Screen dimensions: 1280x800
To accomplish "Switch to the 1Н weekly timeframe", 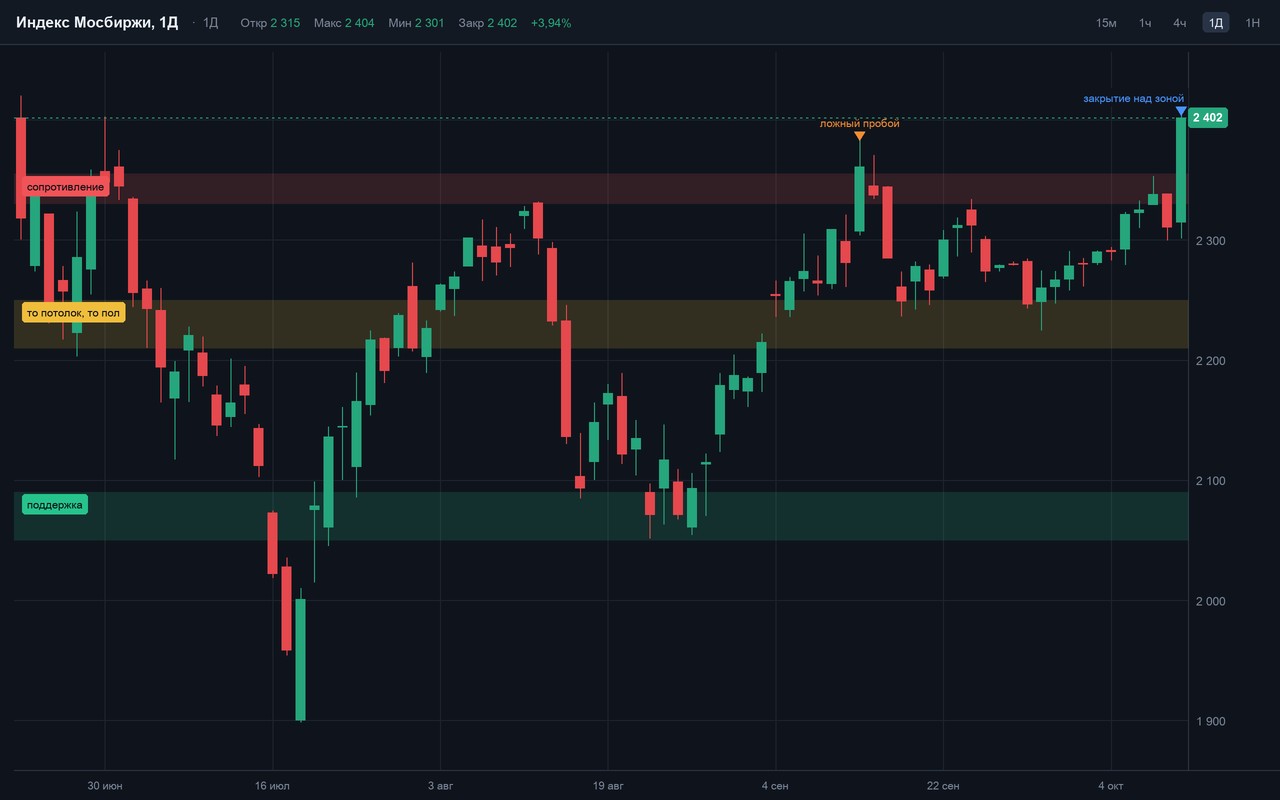I will pyautogui.click(x=1252, y=22).
